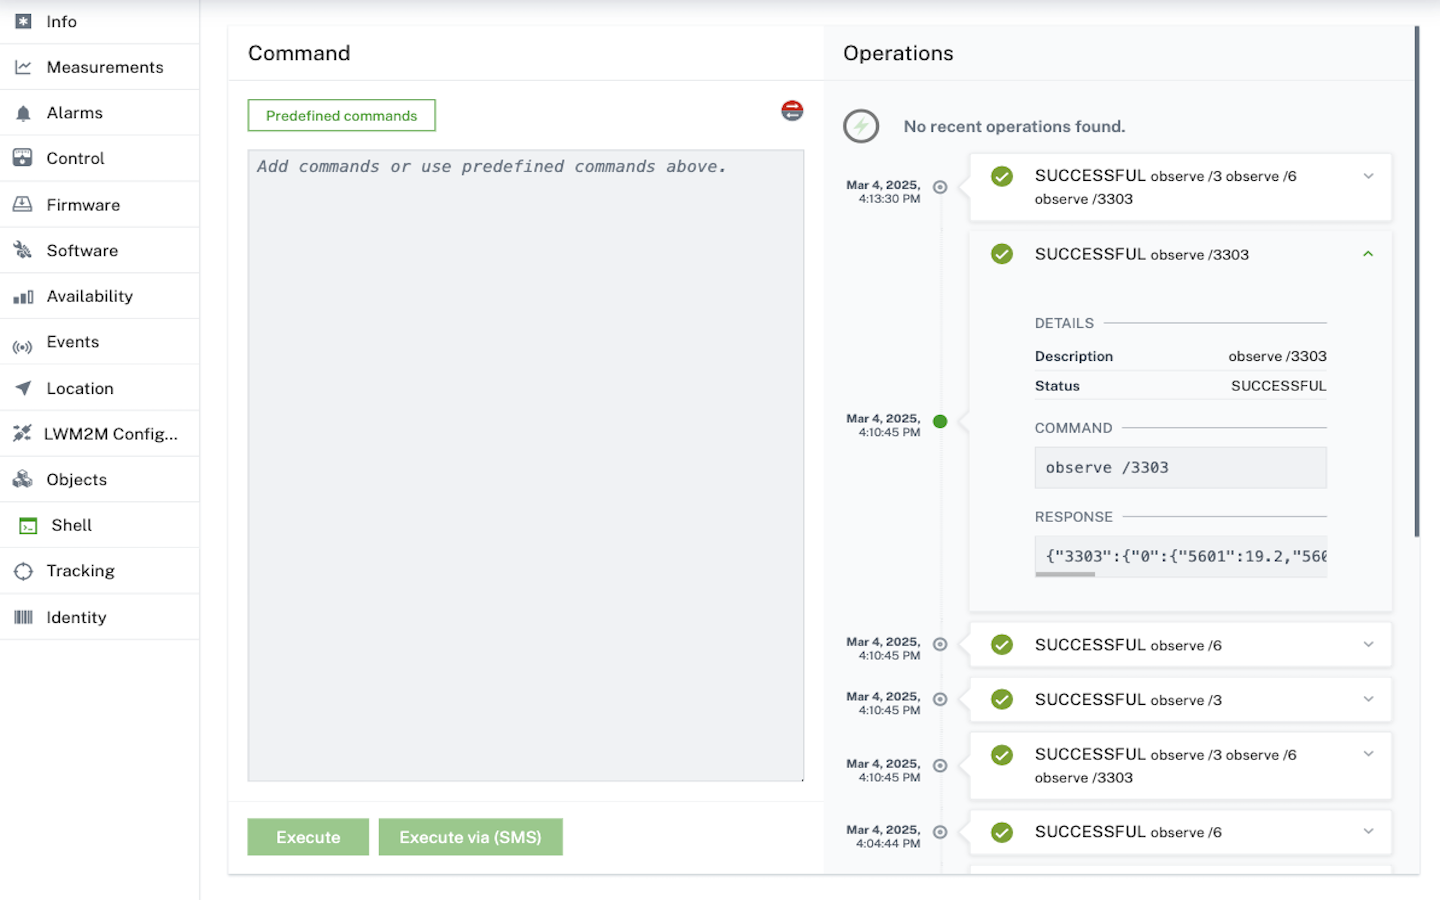Open the LWM2M Configuration tab
Image resolution: width=1440 pixels, height=900 pixels.
pos(110,434)
